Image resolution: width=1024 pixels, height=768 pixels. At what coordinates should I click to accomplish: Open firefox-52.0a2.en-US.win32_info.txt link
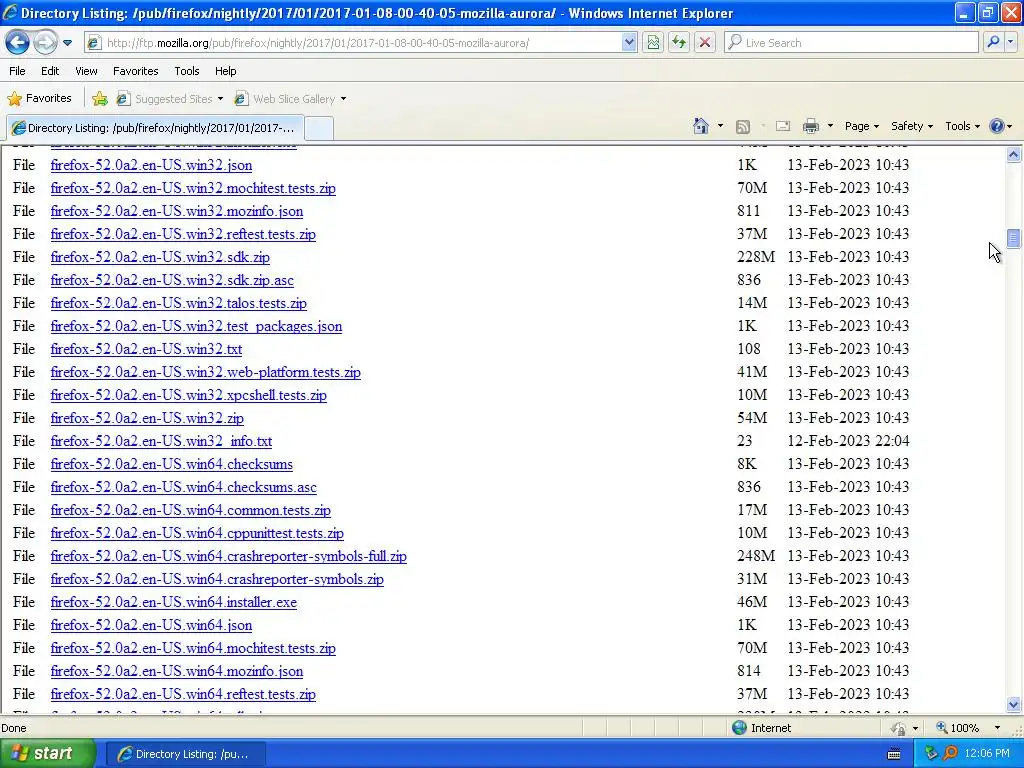[161, 441]
